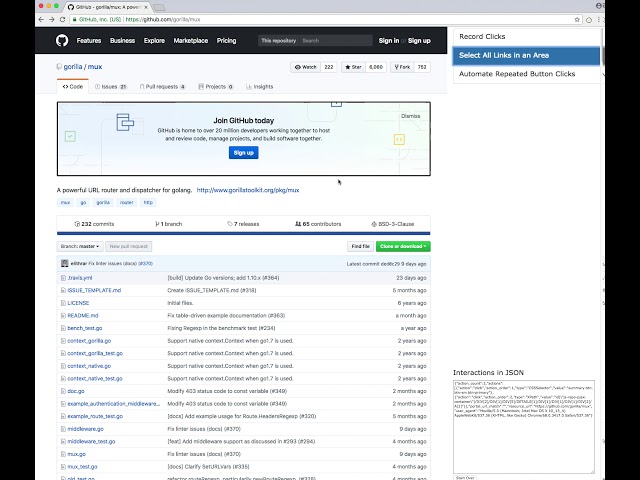Click the GitHub search input field
640x480 pixels.
point(336,40)
